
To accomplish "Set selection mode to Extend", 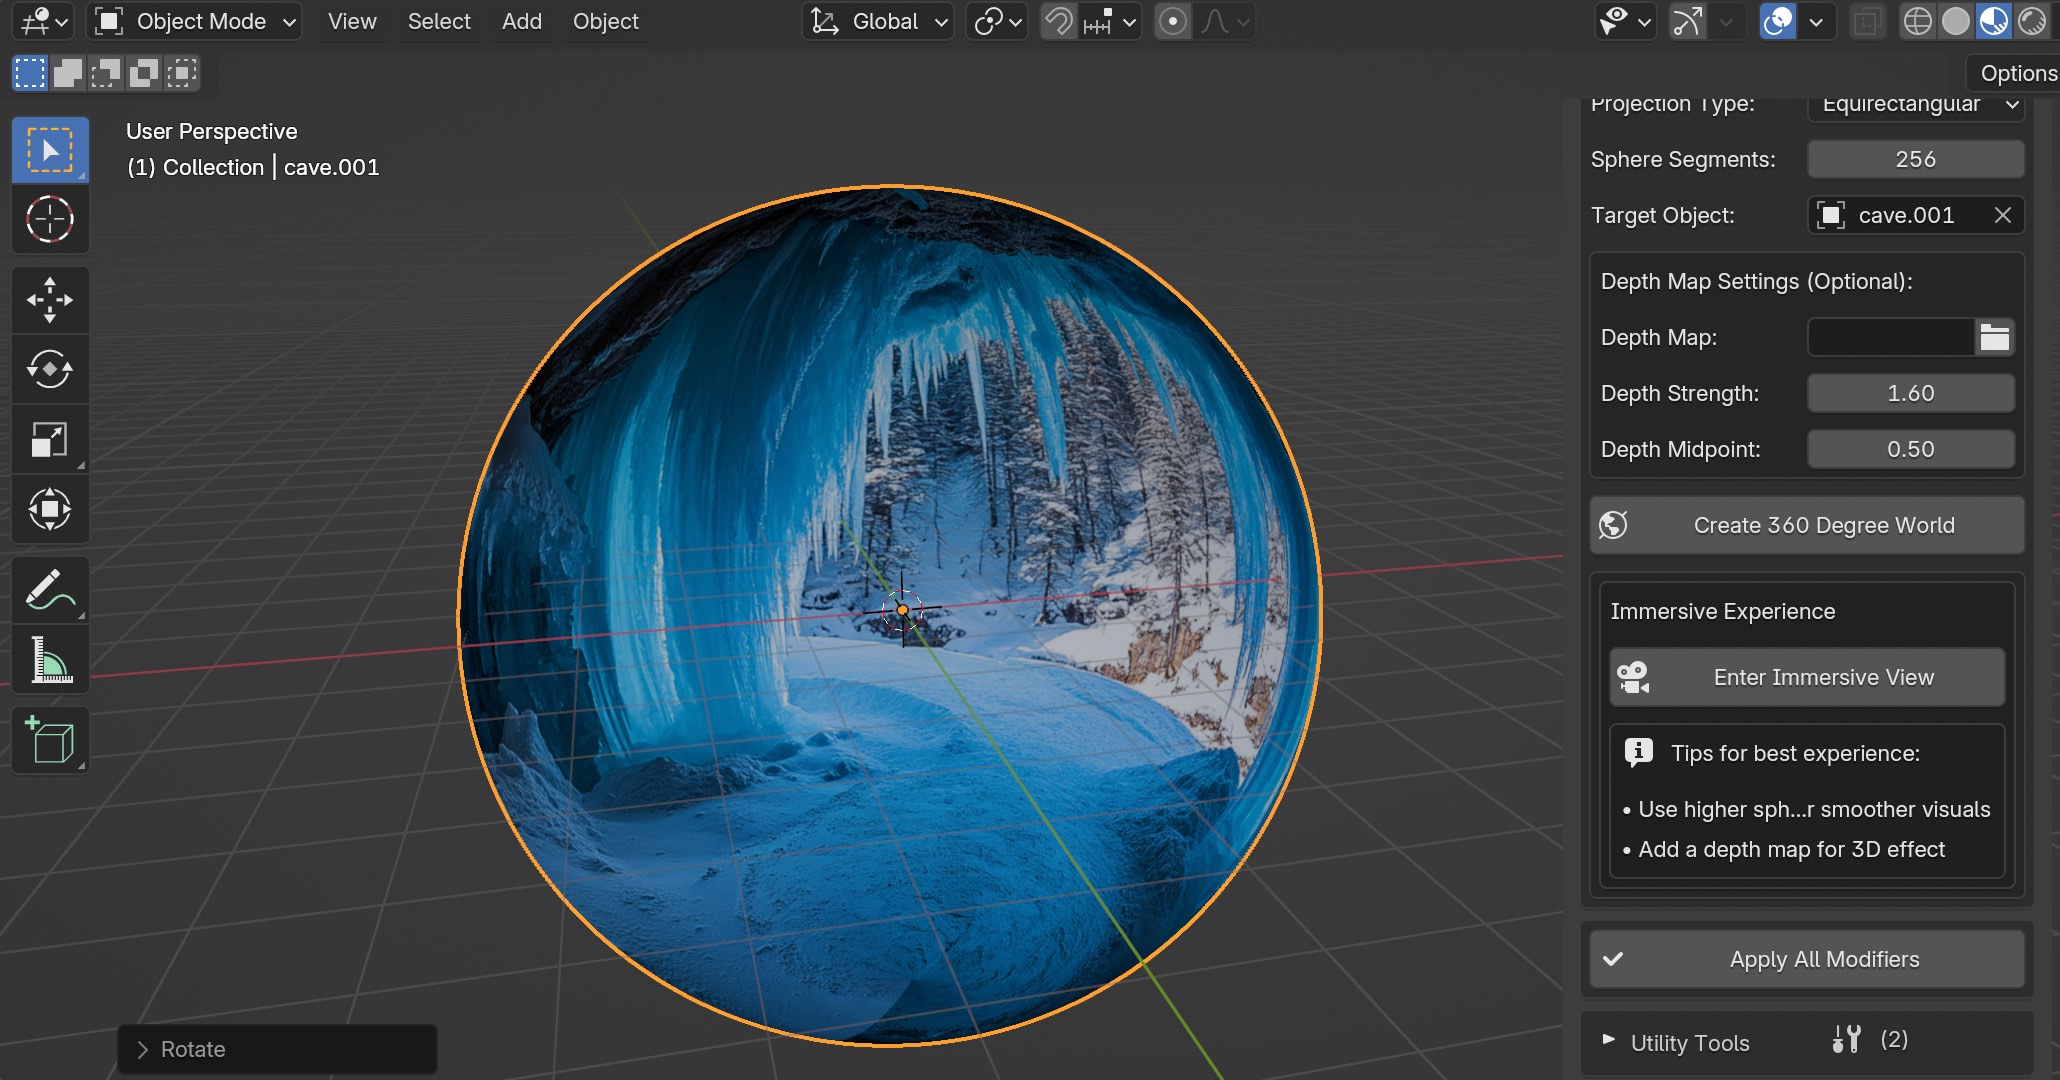I will pos(68,73).
